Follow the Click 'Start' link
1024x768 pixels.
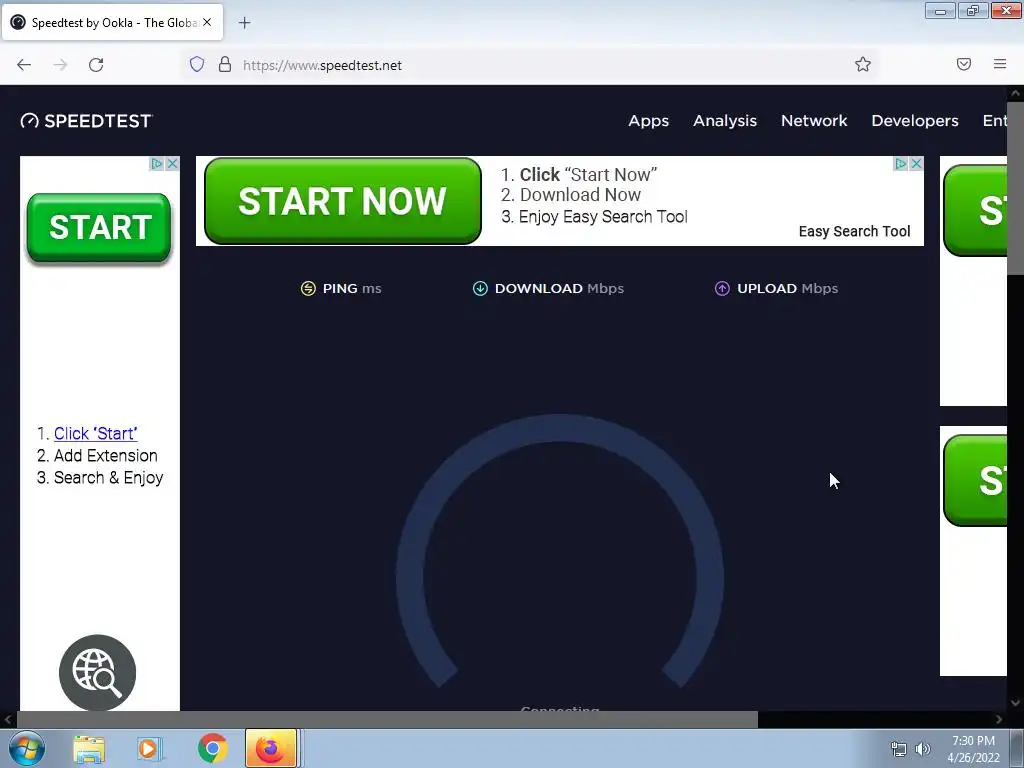95,434
